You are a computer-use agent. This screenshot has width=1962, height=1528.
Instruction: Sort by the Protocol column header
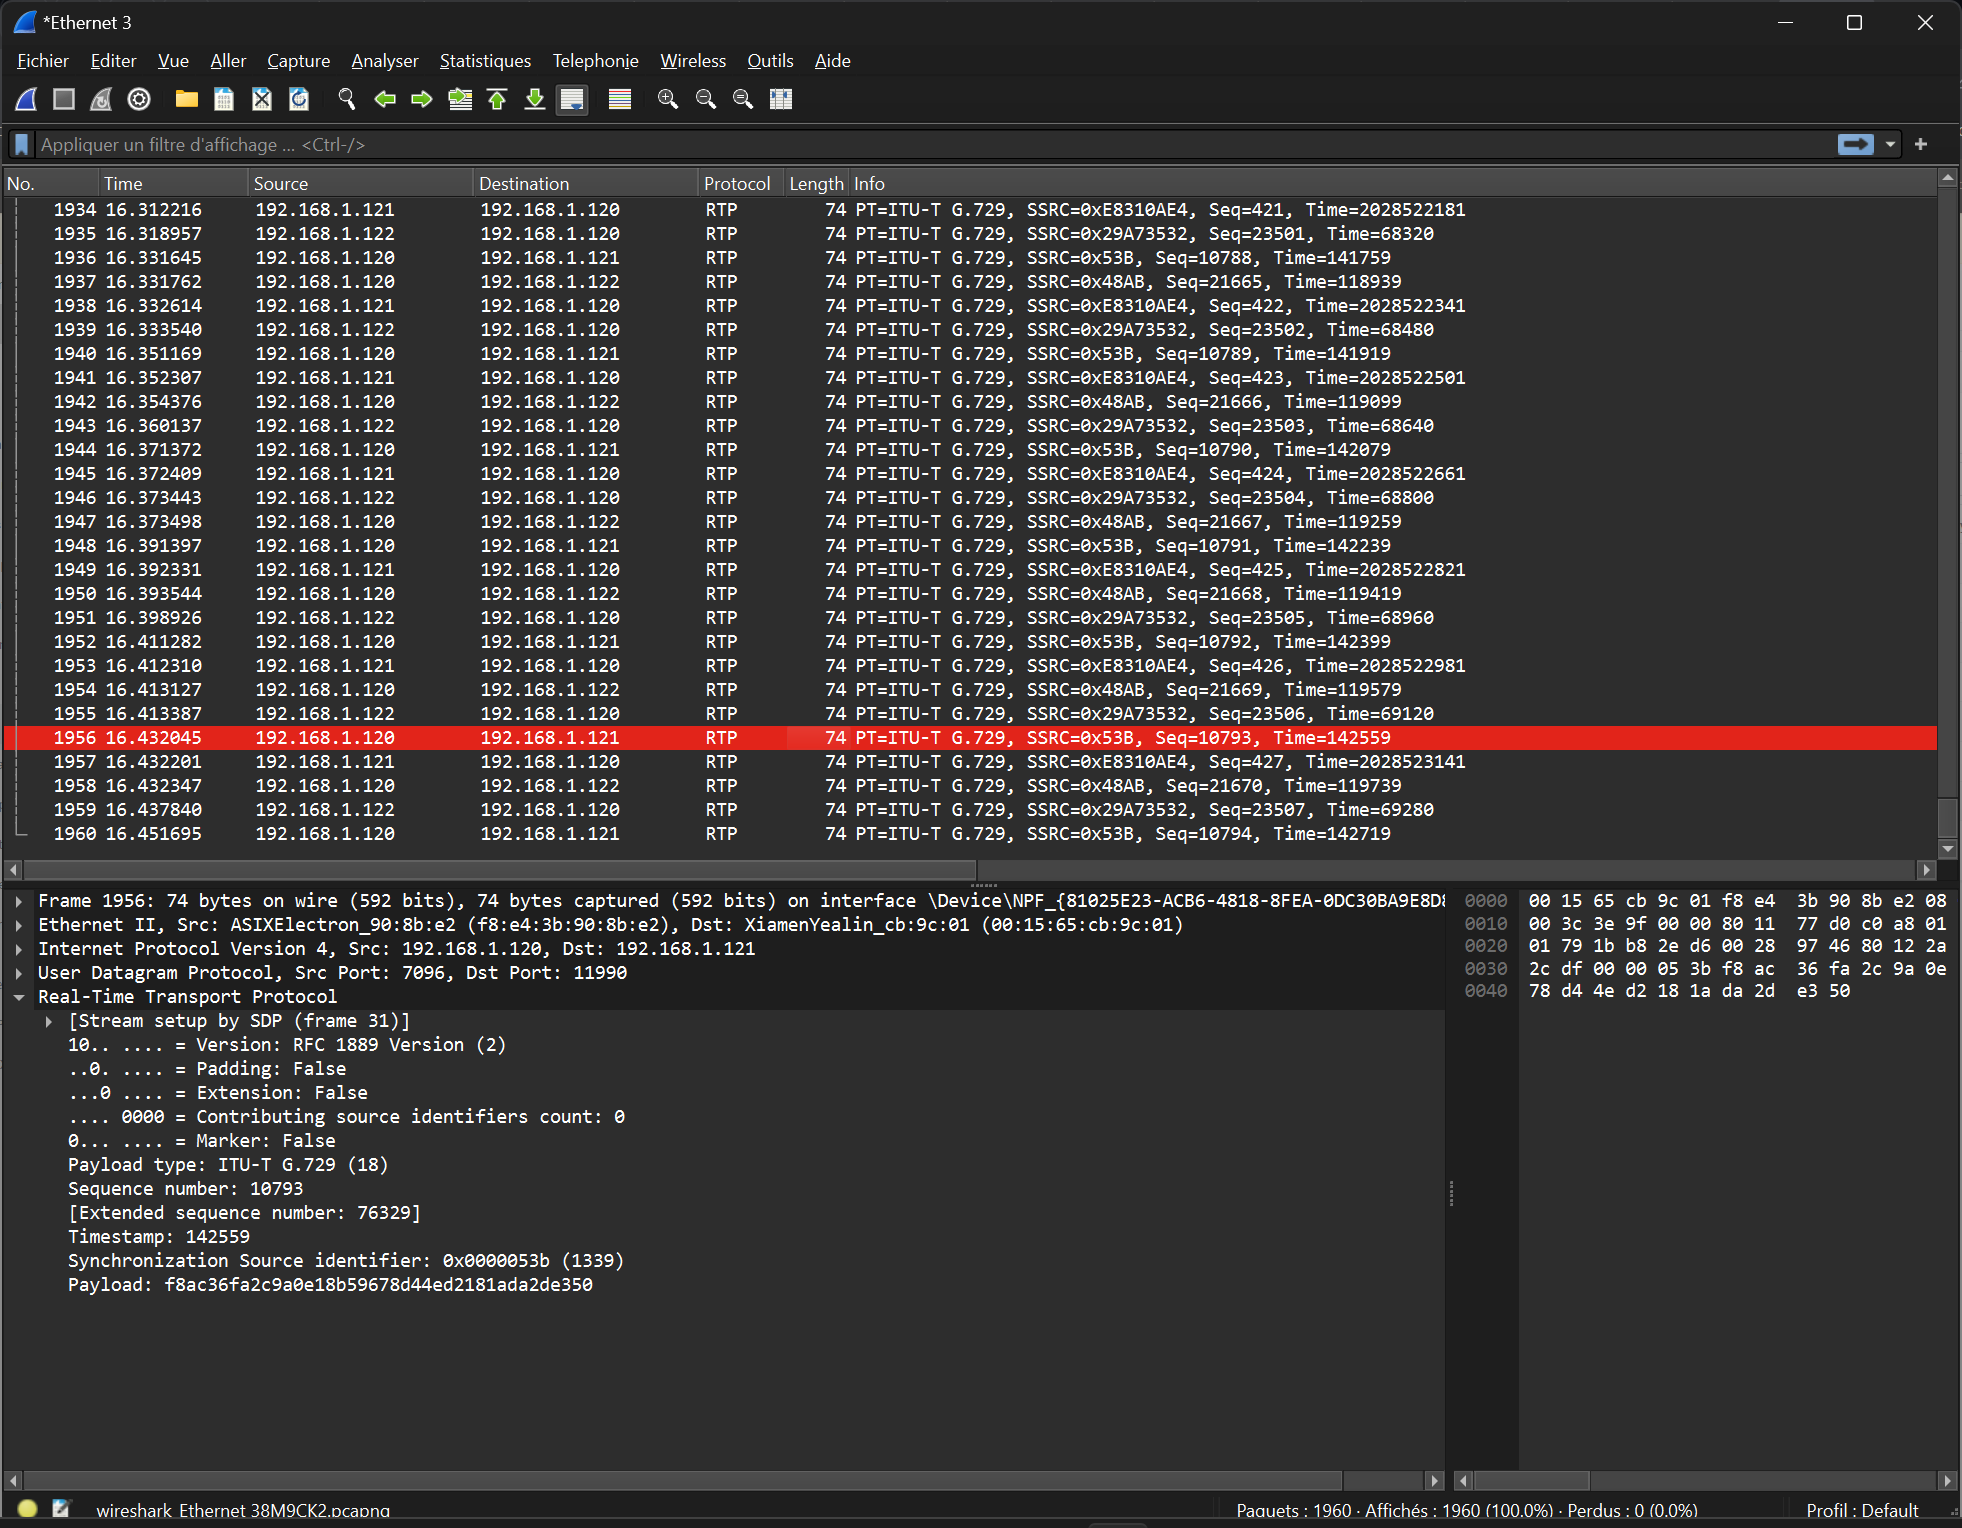pos(740,184)
